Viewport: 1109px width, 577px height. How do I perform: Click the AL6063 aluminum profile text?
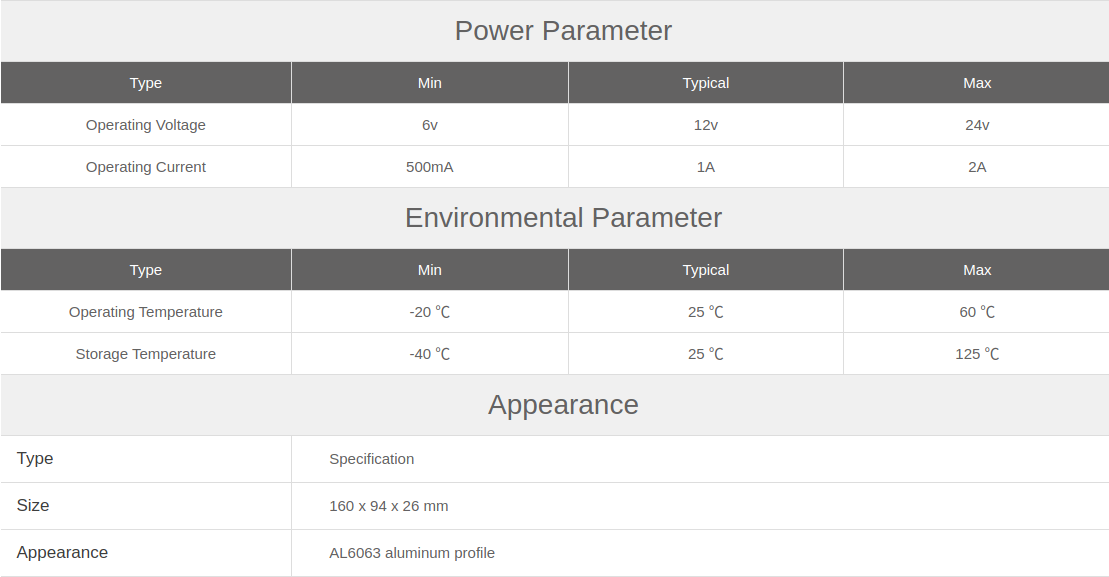pyautogui.click(x=412, y=553)
